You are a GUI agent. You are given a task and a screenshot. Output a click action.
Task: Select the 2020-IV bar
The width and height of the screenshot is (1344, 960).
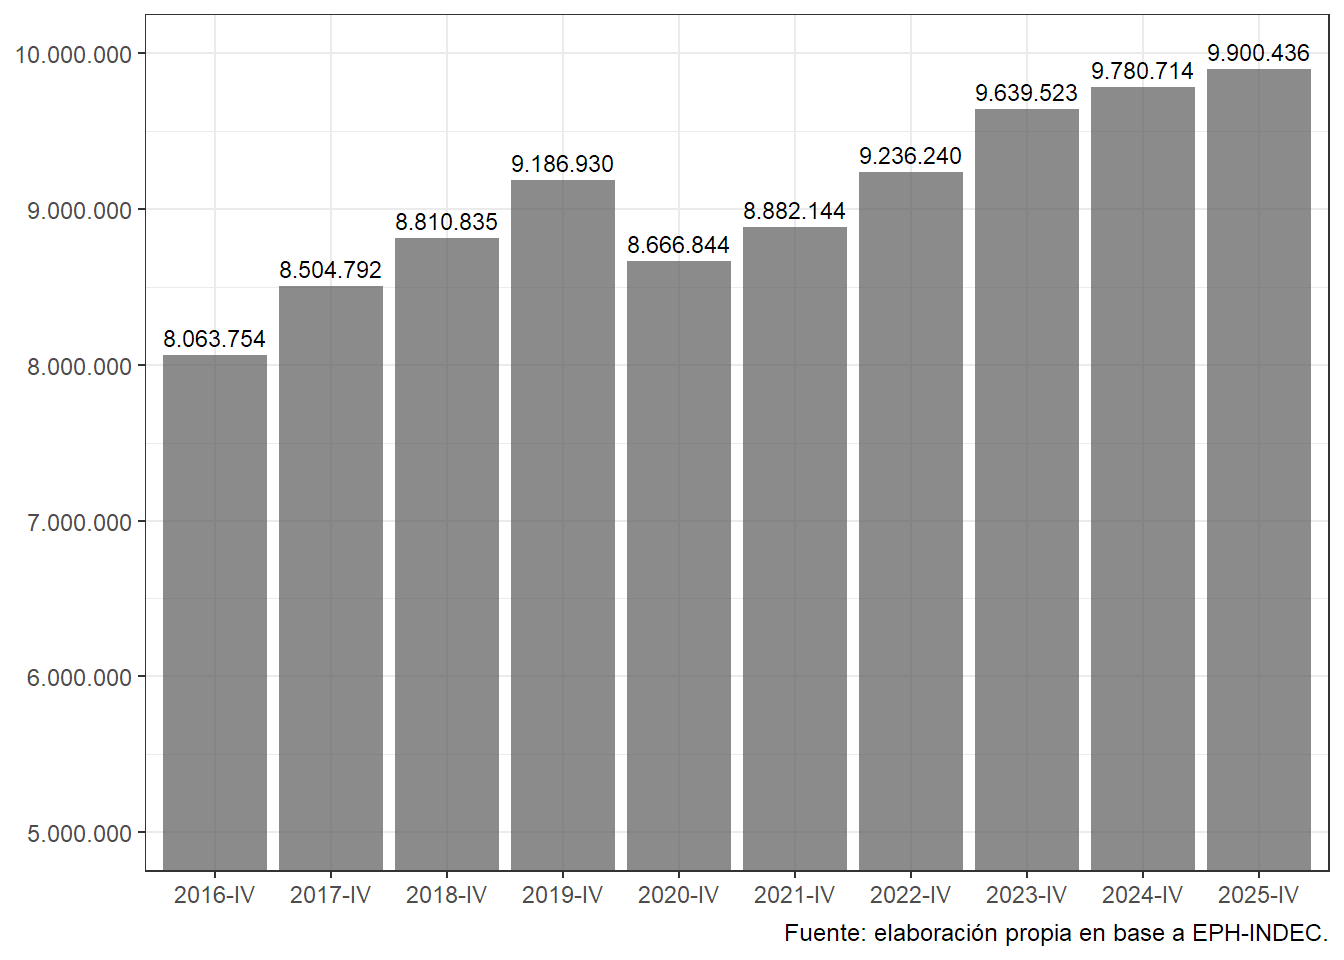[679, 565]
